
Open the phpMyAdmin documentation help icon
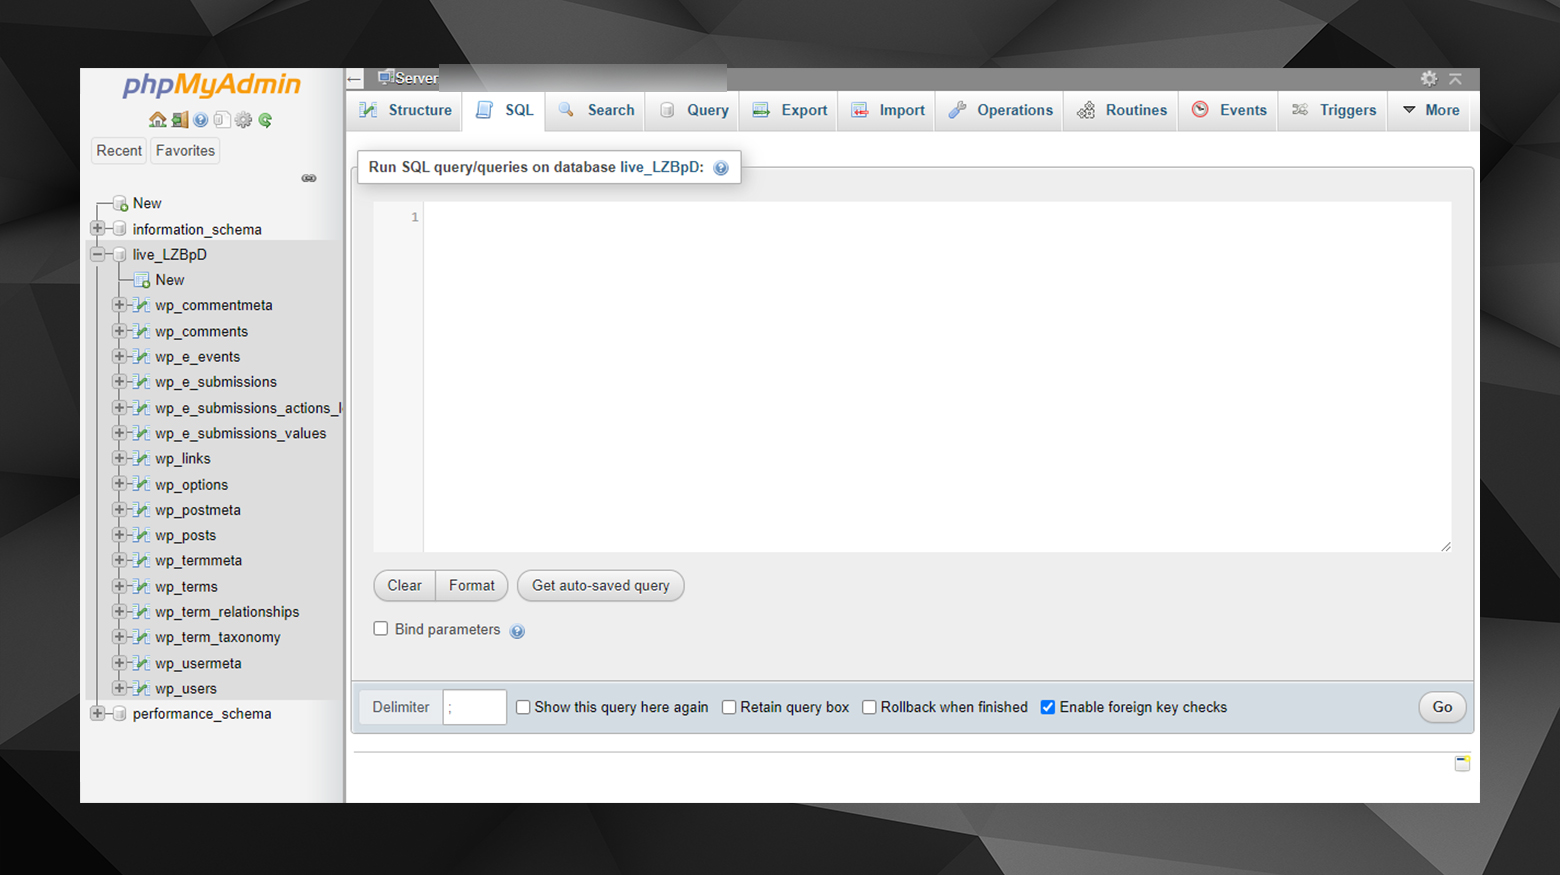point(201,120)
